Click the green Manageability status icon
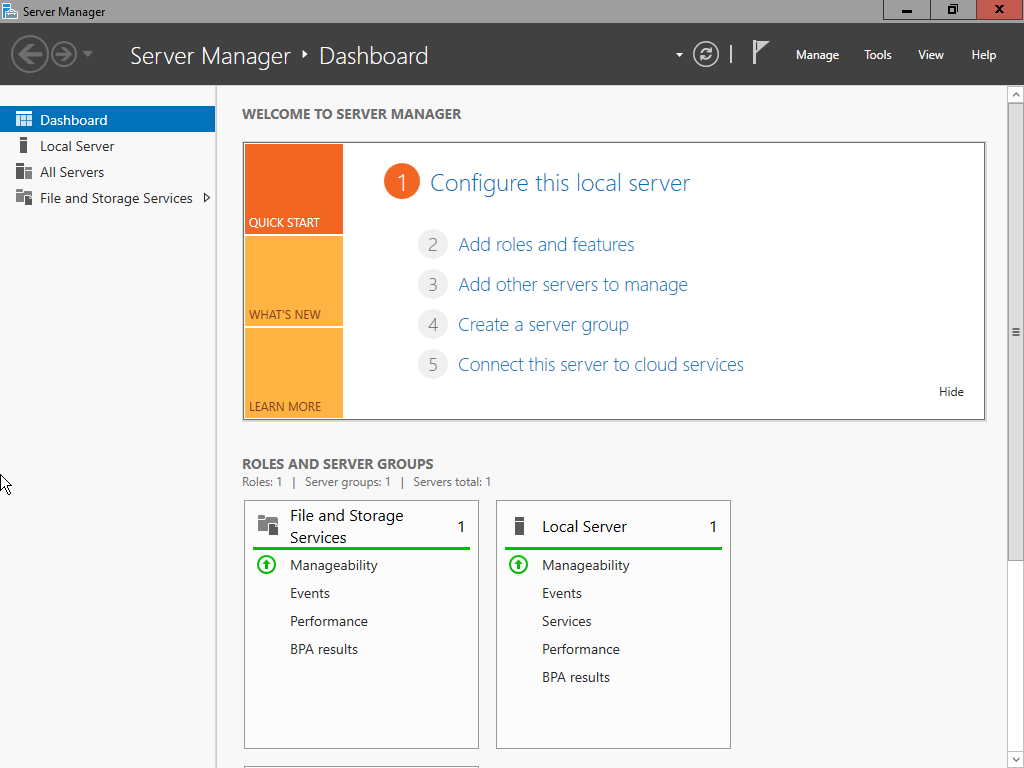Viewport: 1024px width, 768px height. coord(266,564)
